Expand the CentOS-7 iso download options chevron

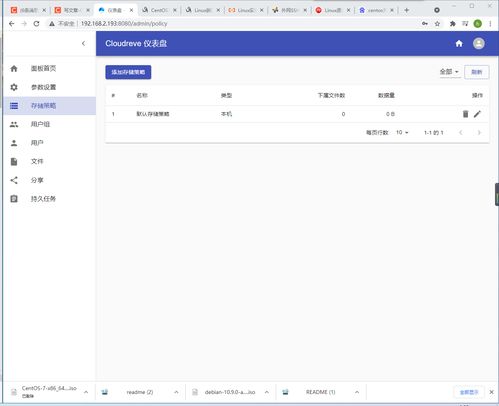[x=86, y=392]
